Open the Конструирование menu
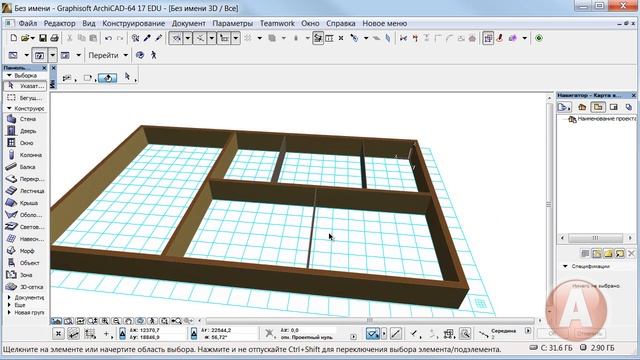 point(133,23)
